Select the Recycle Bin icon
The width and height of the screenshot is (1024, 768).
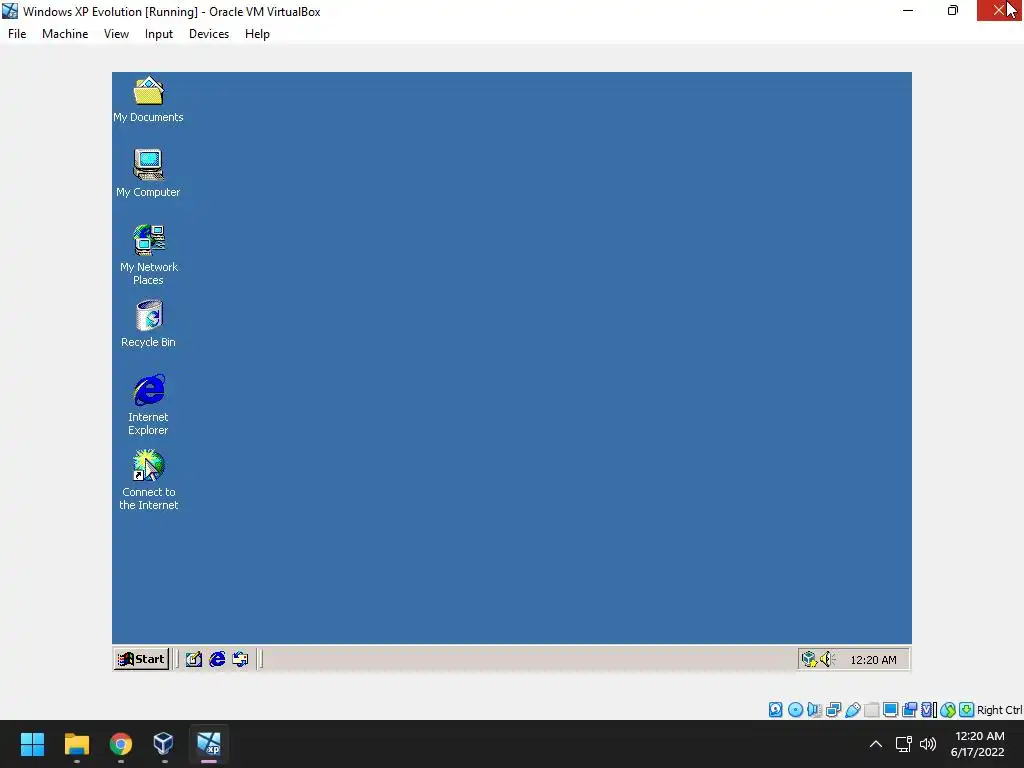pyautogui.click(x=148, y=324)
